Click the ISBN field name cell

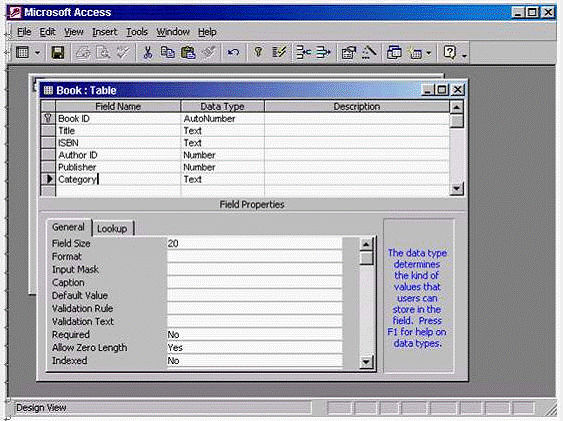pos(118,143)
